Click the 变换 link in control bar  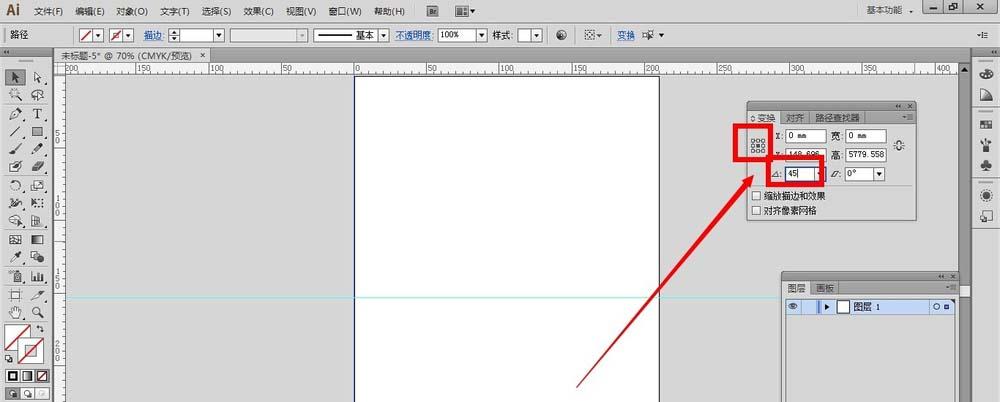[x=626, y=36]
